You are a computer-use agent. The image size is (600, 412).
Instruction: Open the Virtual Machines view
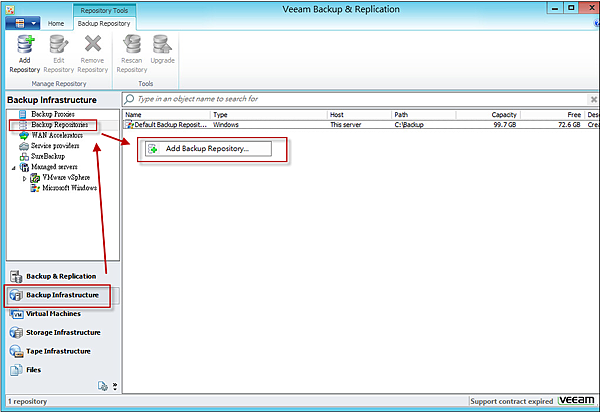coord(54,314)
